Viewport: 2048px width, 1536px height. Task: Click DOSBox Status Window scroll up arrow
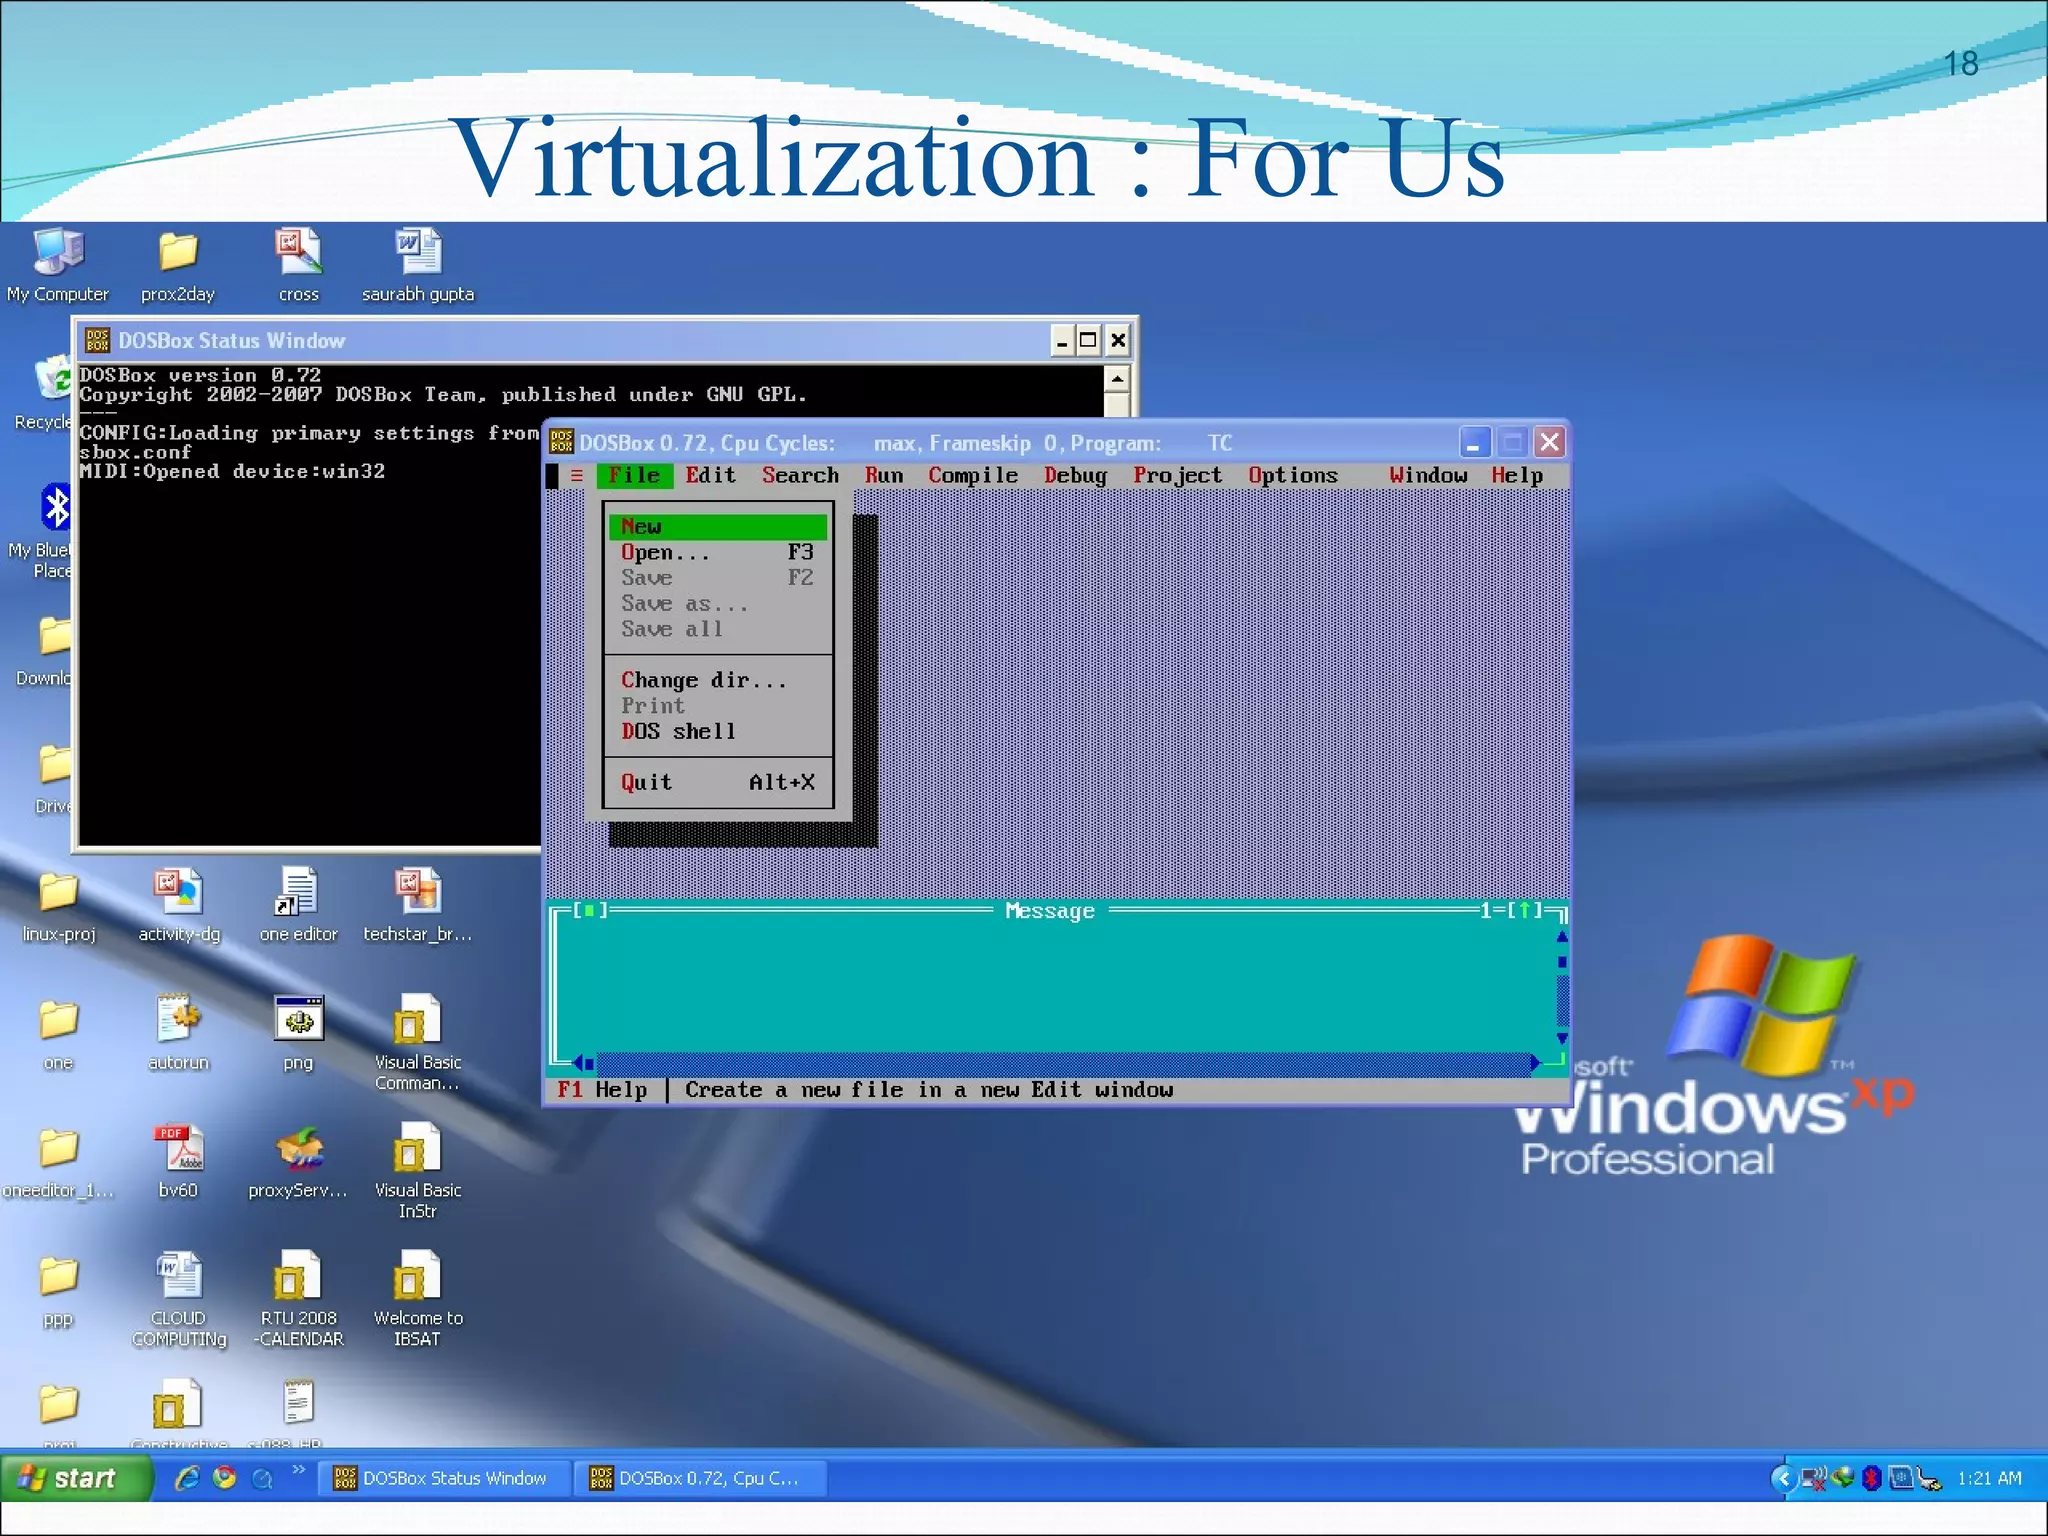pyautogui.click(x=1117, y=379)
